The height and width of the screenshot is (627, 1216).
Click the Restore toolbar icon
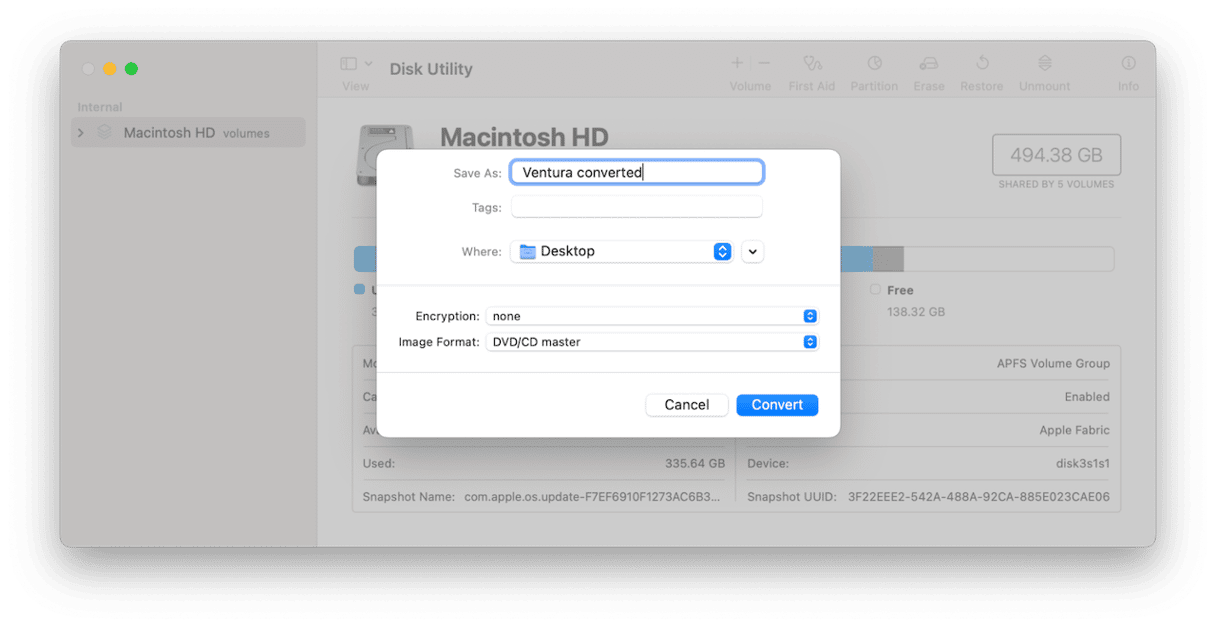pyautogui.click(x=982, y=63)
